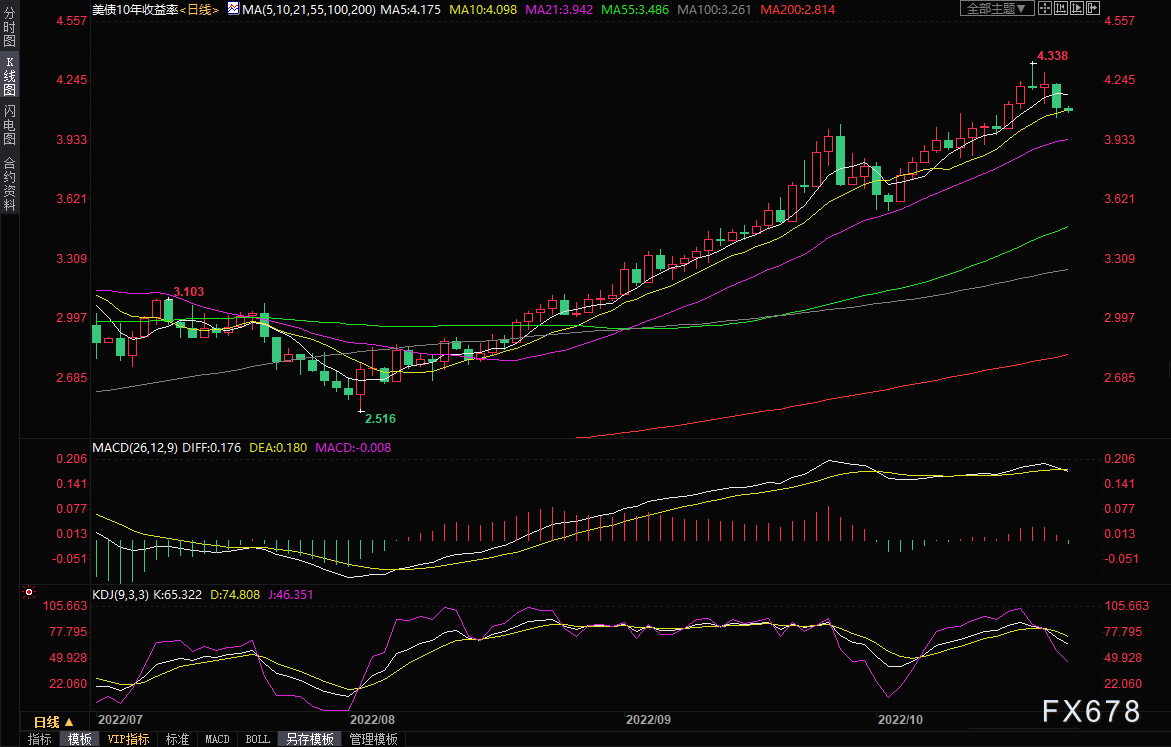Image resolution: width=1171 pixels, height=747 pixels.
Task: Switch to 分时图 side tab
Action: tap(9, 30)
